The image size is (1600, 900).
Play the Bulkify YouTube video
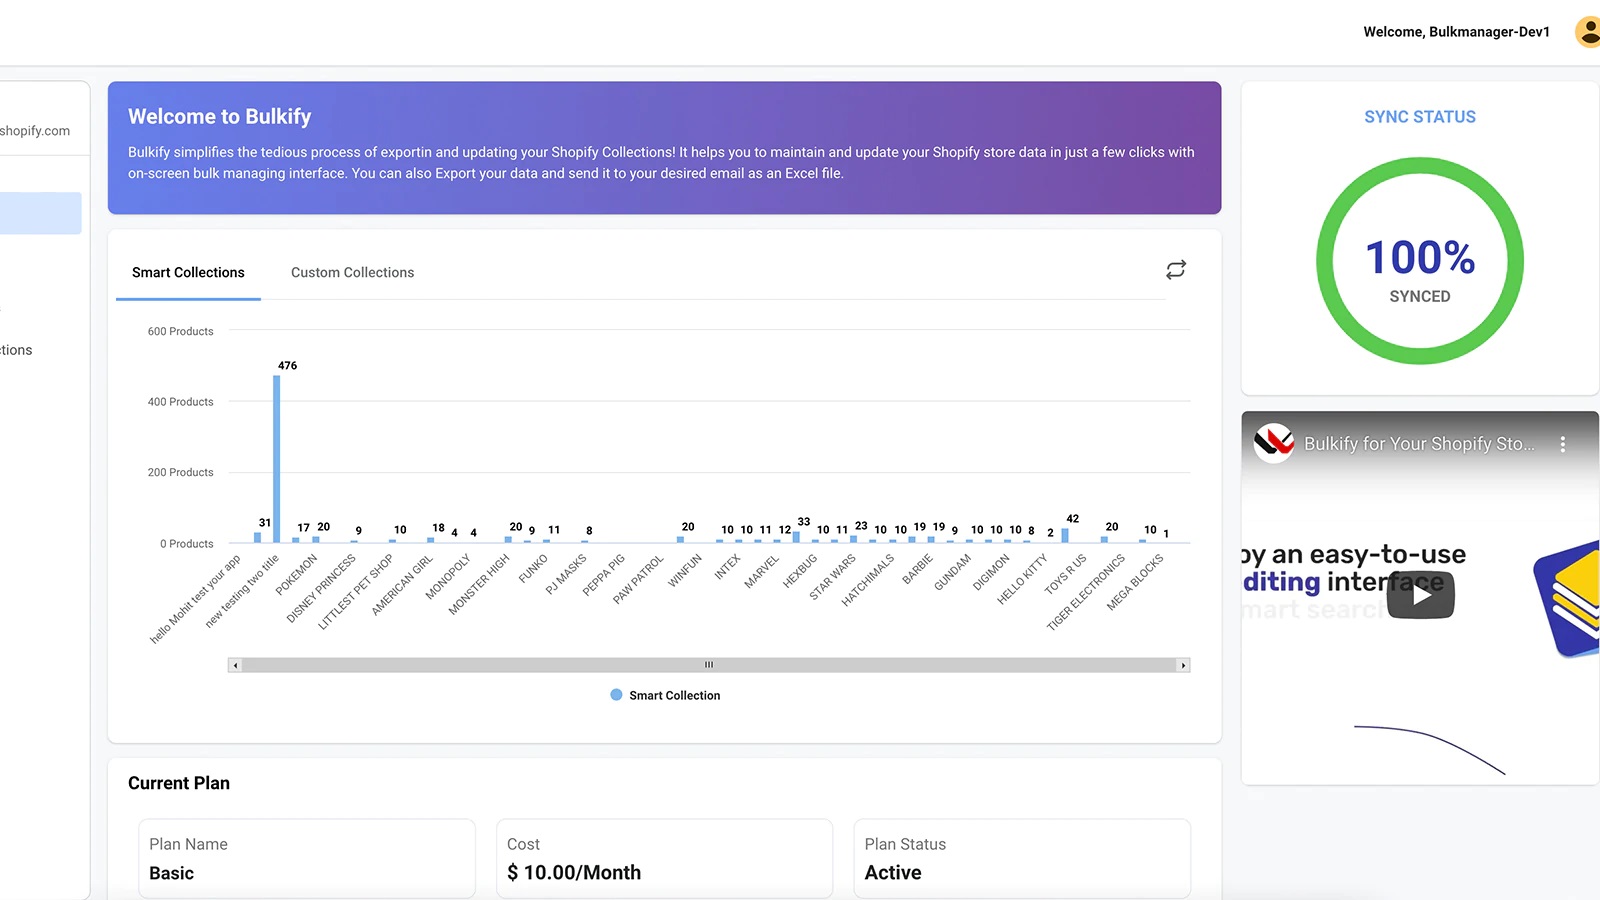pos(1420,595)
